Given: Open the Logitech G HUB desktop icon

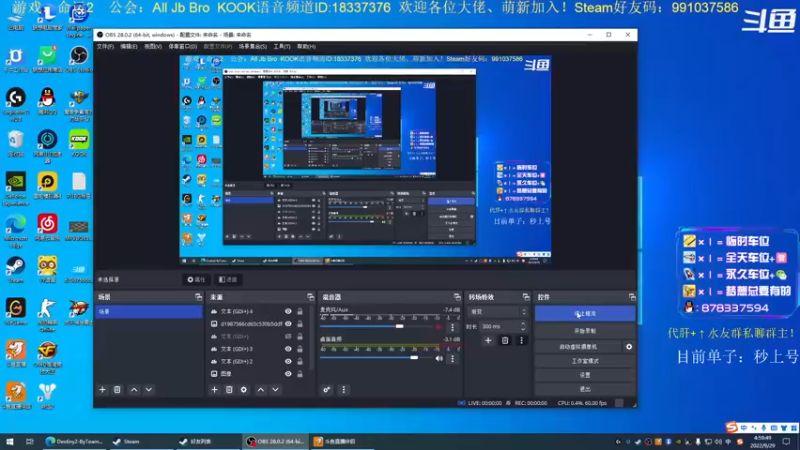Looking at the screenshot, I should click(16, 104).
